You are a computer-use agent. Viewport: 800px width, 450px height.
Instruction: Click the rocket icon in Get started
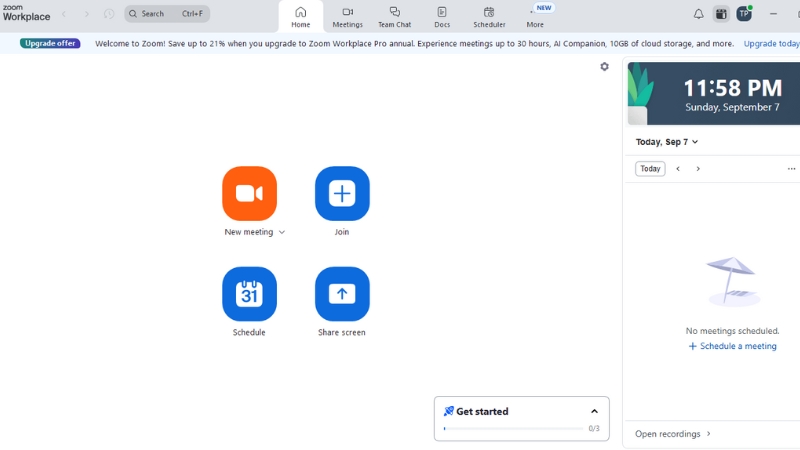448,411
